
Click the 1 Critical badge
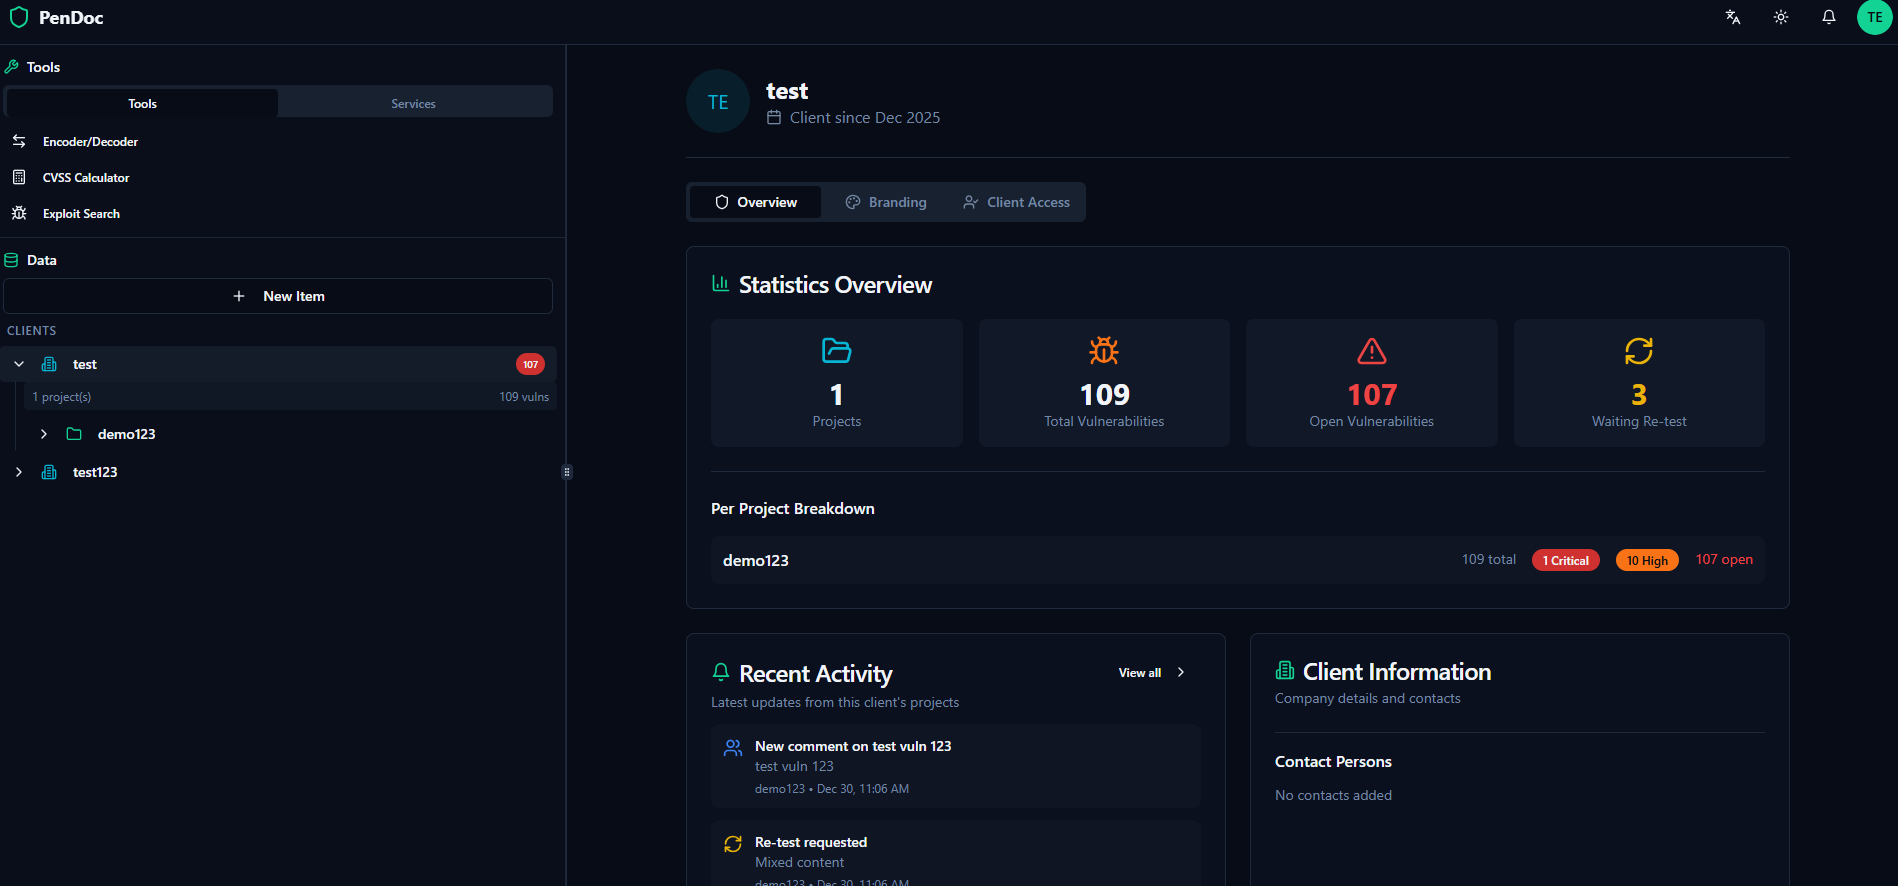tap(1565, 560)
